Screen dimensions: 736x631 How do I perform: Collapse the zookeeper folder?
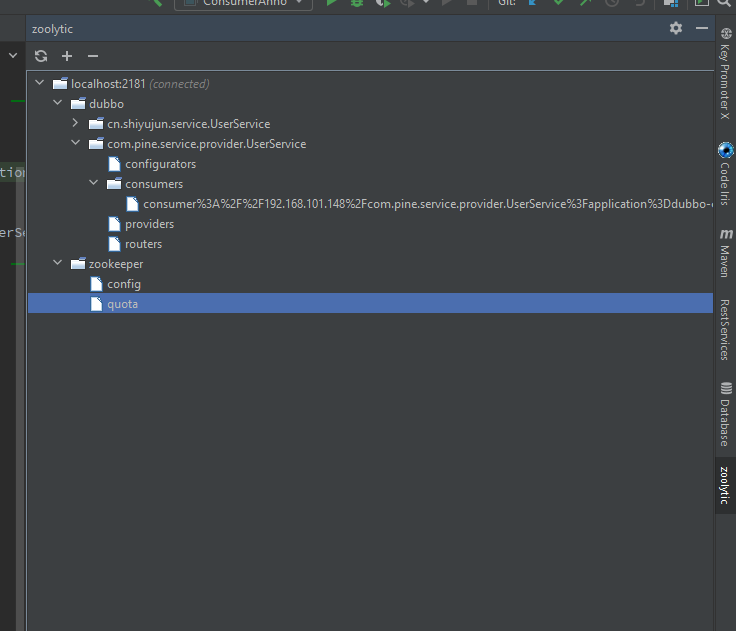coord(57,263)
